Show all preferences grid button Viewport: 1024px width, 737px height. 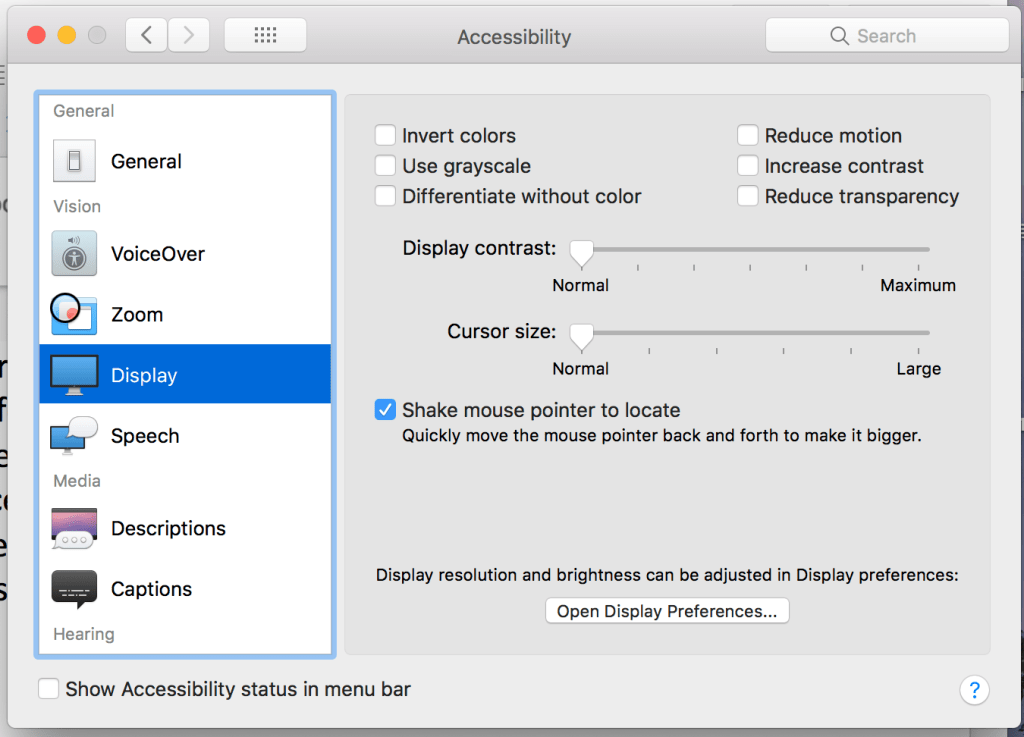click(265, 36)
